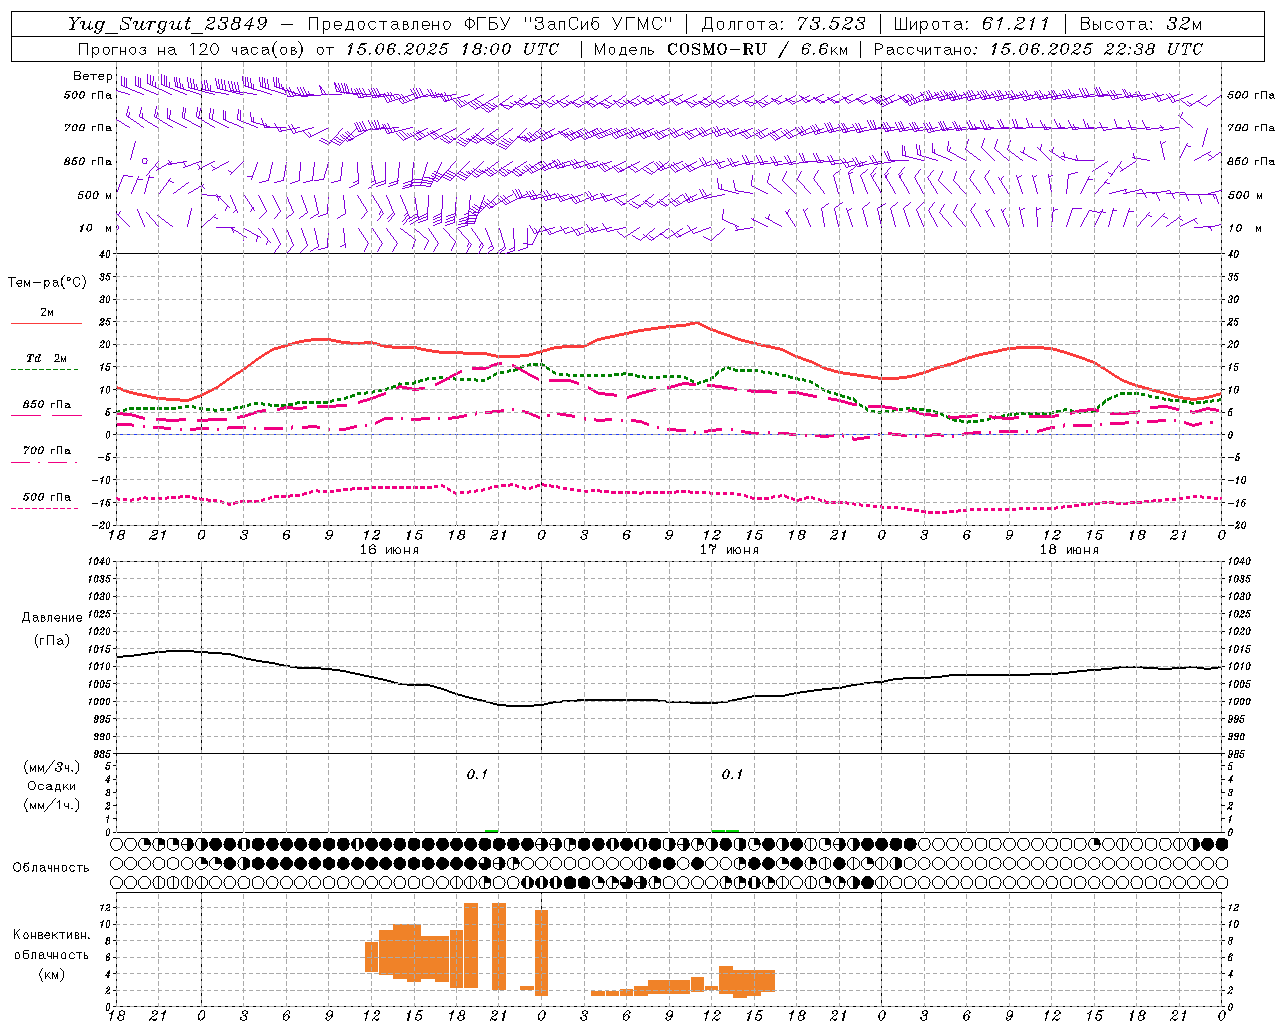Image resolution: width=1280 pixels, height=1024 pixels.
Task: Click left-side '700 гПа' wind level label
Action: tap(88, 128)
